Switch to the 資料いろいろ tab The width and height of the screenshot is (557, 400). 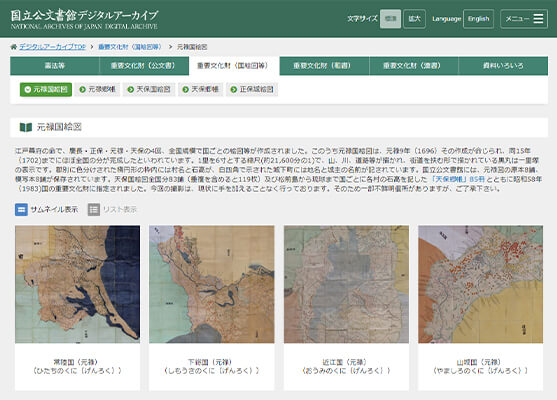coord(503,66)
